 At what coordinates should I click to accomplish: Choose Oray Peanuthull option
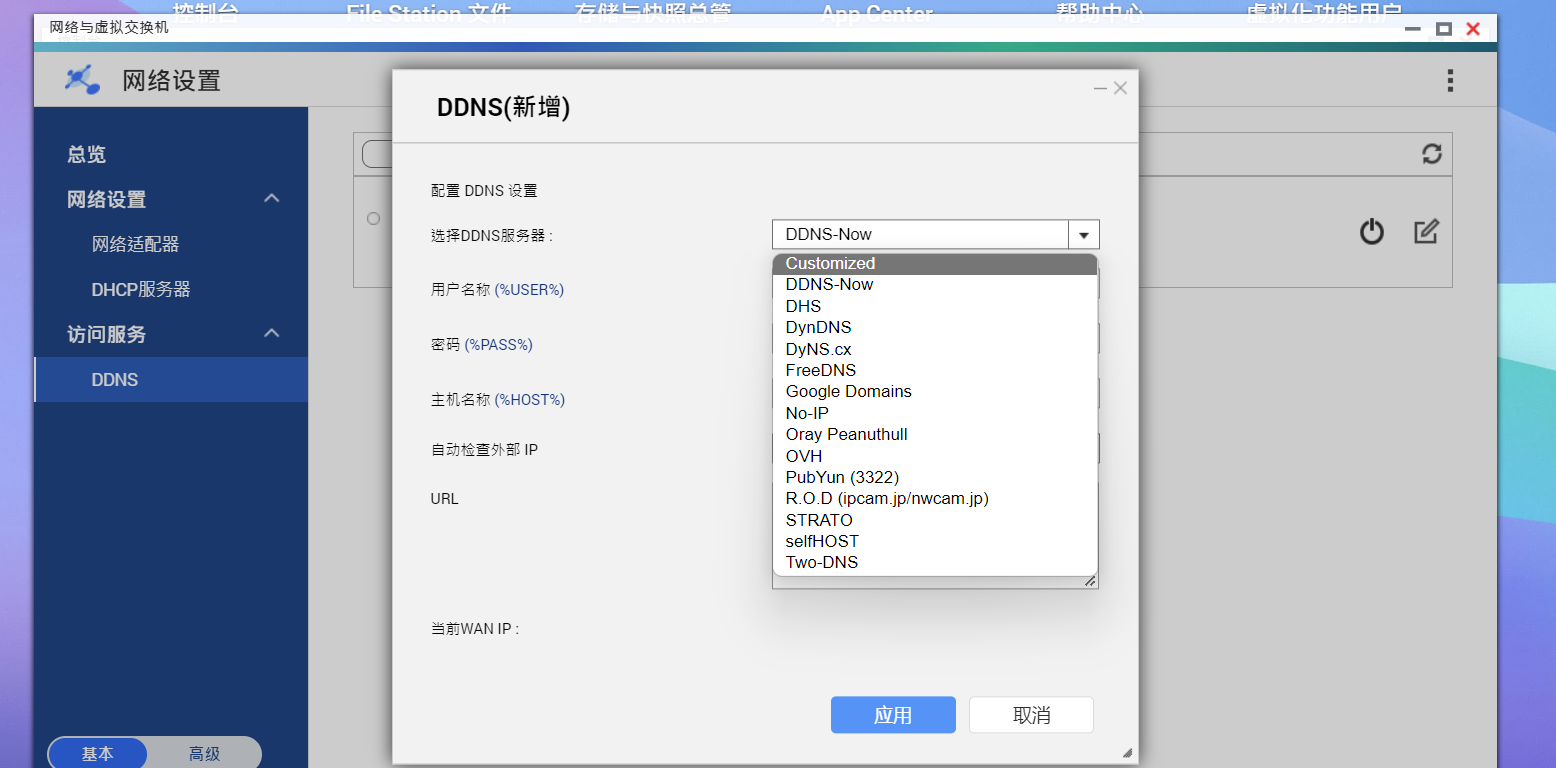click(x=935, y=434)
